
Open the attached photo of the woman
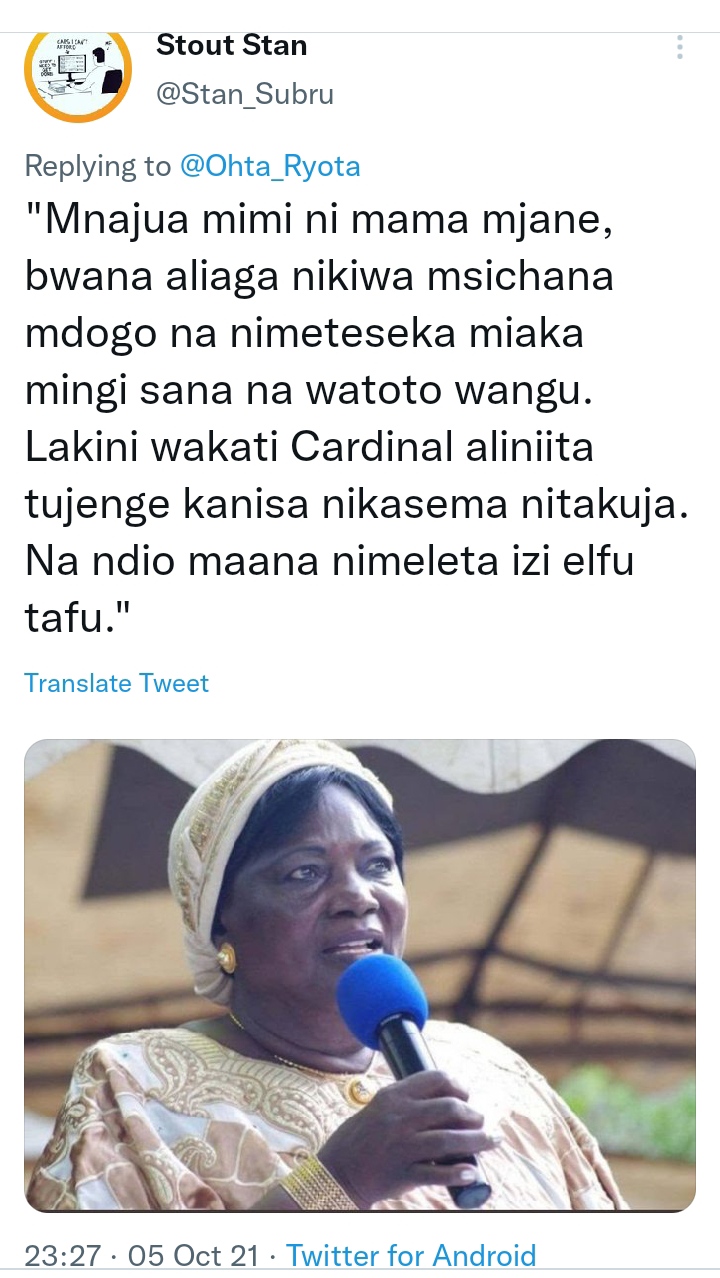coord(360,975)
